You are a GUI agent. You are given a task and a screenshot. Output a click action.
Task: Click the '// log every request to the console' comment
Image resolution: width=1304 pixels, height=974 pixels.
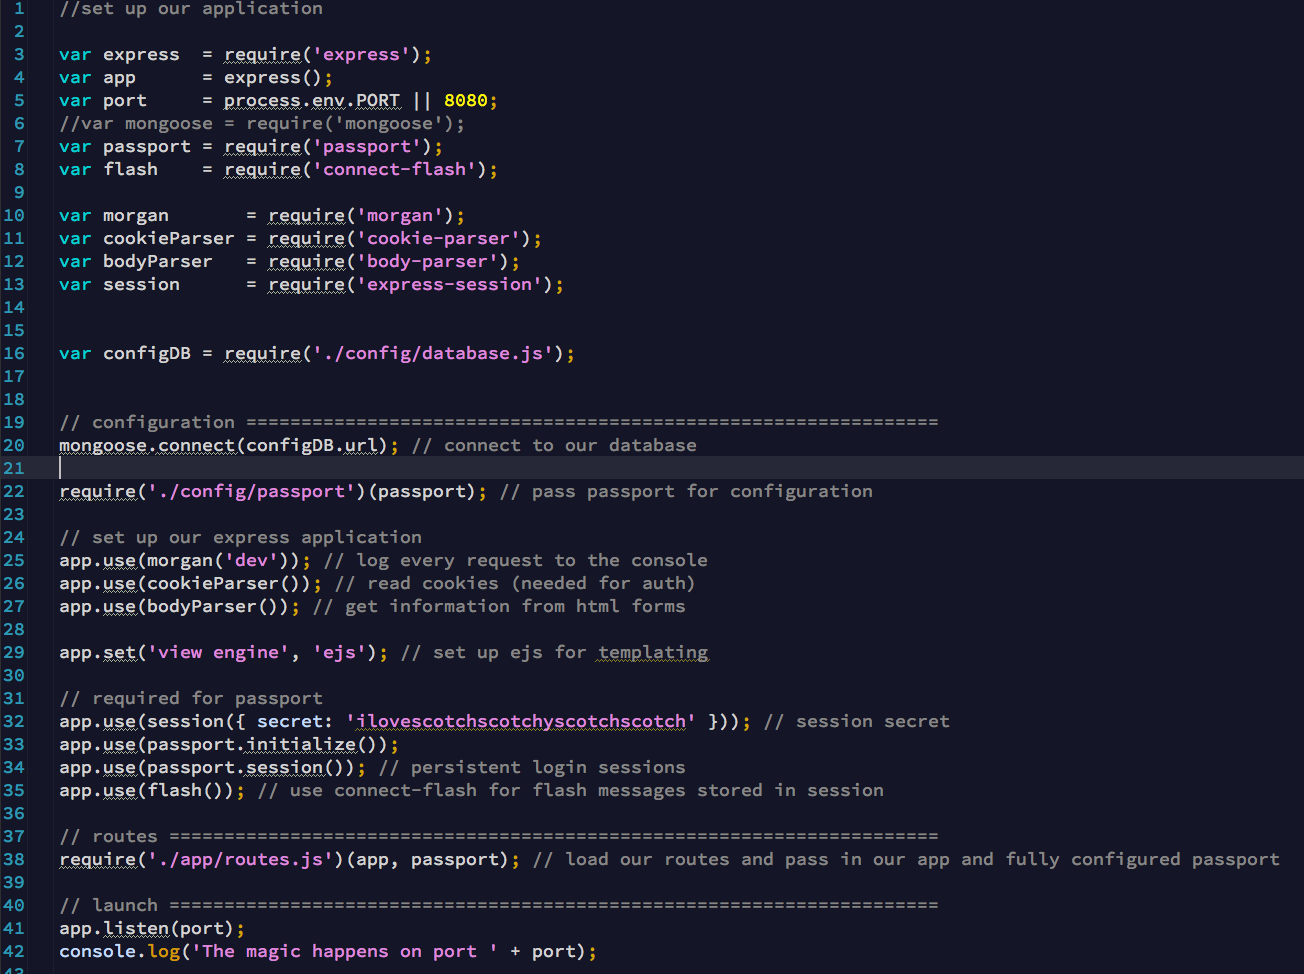pos(516,560)
